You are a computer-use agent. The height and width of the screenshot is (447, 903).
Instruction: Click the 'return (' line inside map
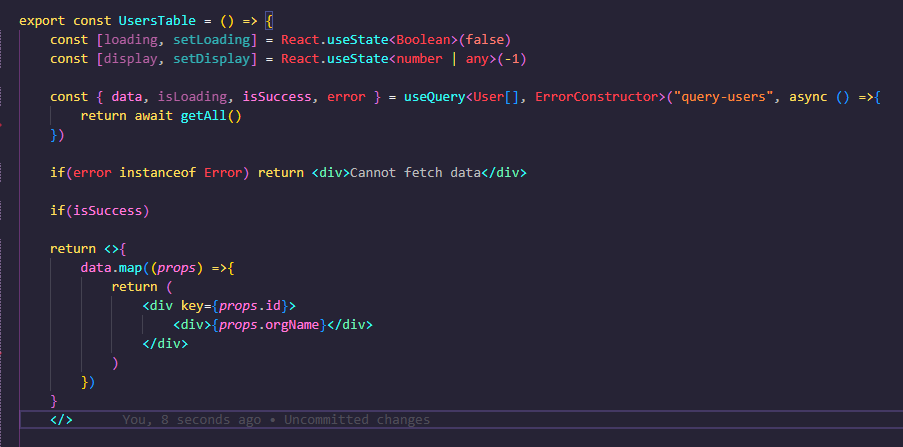point(142,287)
